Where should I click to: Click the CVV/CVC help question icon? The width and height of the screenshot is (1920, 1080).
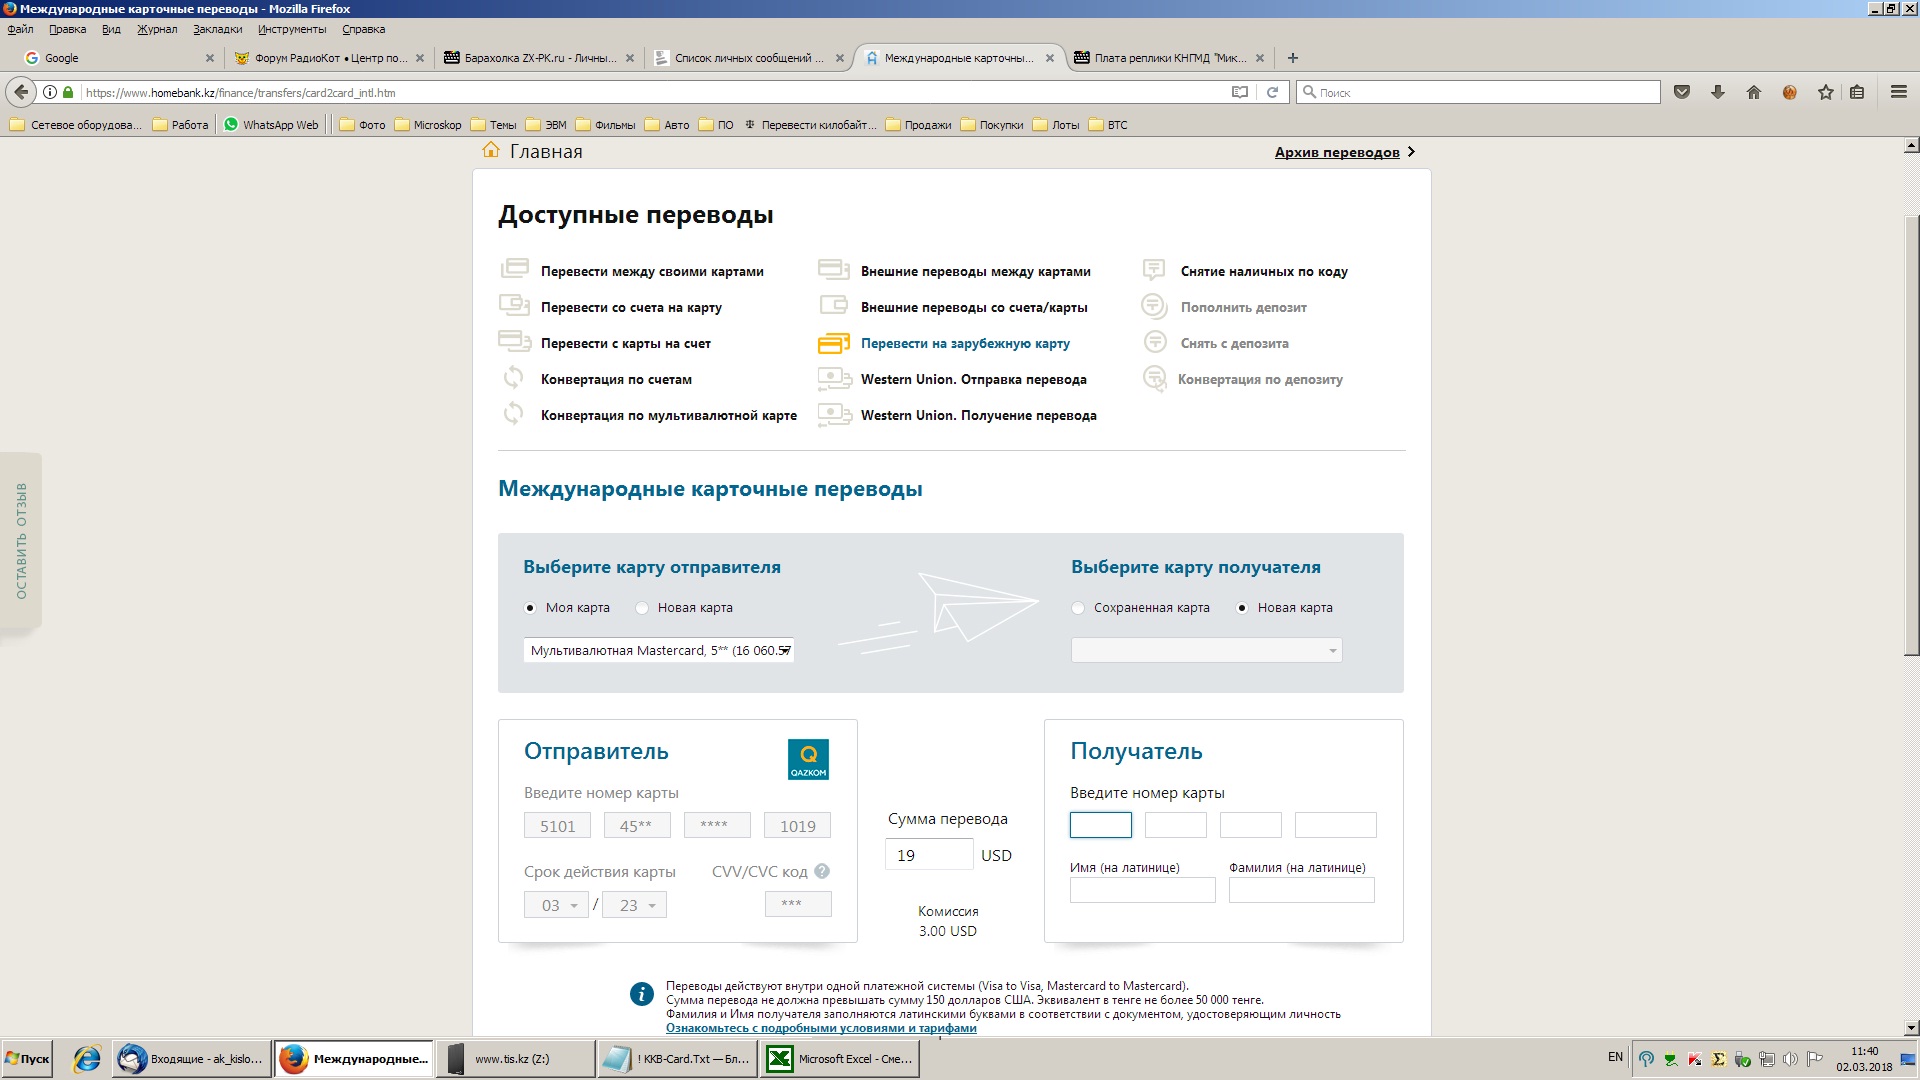[822, 871]
